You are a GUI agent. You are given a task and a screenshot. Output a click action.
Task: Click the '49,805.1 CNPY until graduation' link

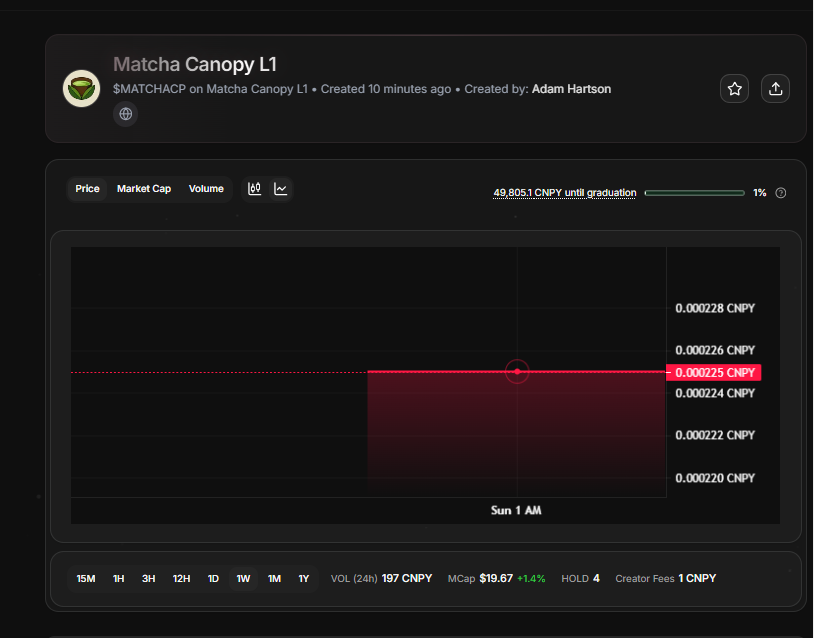pos(564,193)
